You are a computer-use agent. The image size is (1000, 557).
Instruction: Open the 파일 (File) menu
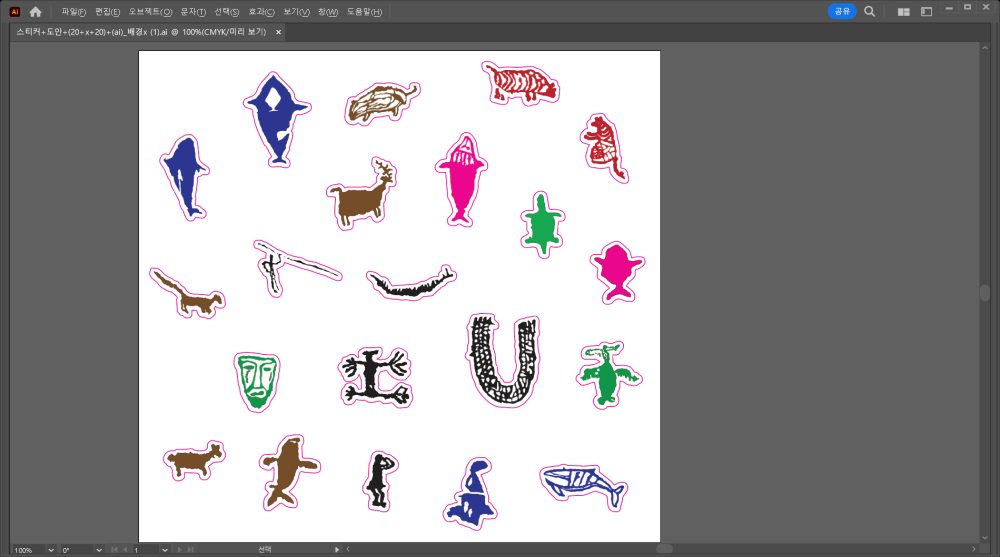pyautogui.click(x=73, y=12)
